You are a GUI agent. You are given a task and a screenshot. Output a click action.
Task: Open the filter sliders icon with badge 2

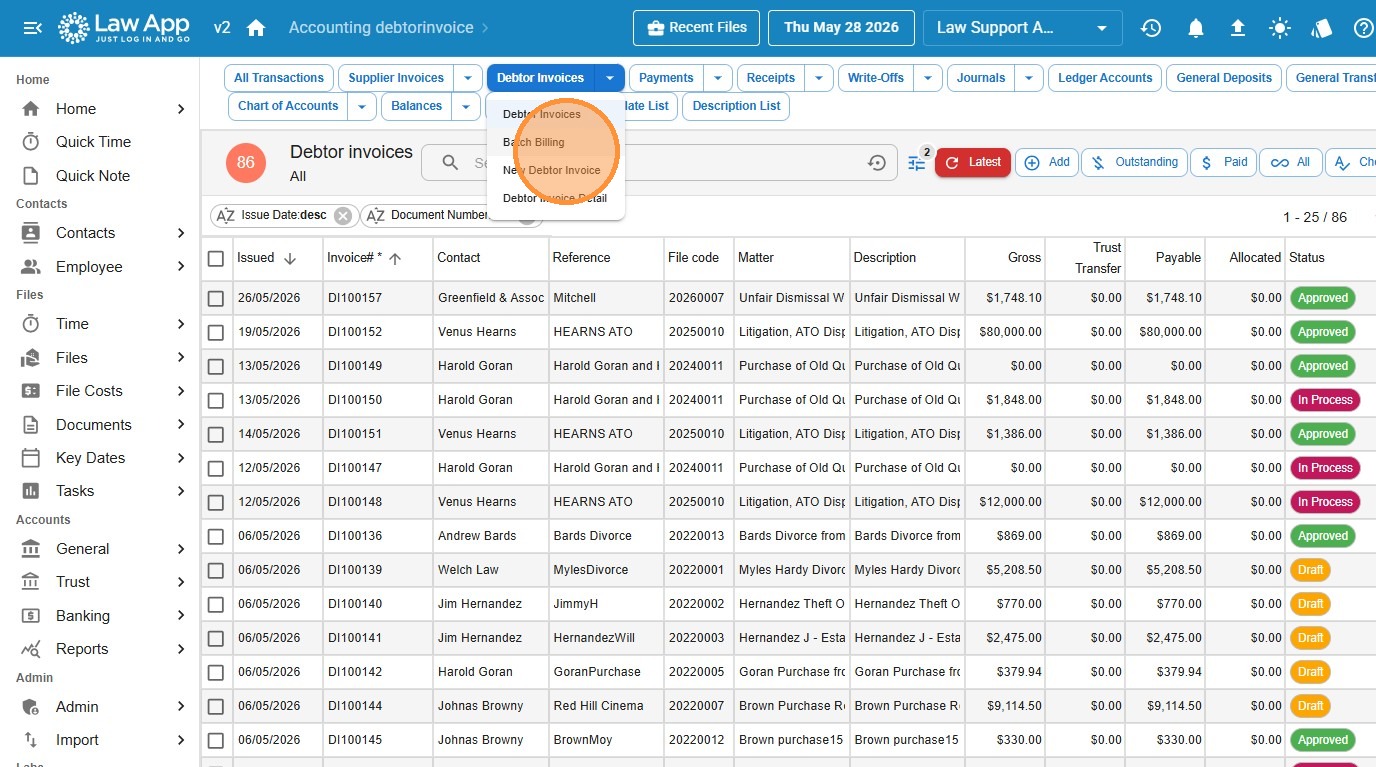(x=917, y=163)
